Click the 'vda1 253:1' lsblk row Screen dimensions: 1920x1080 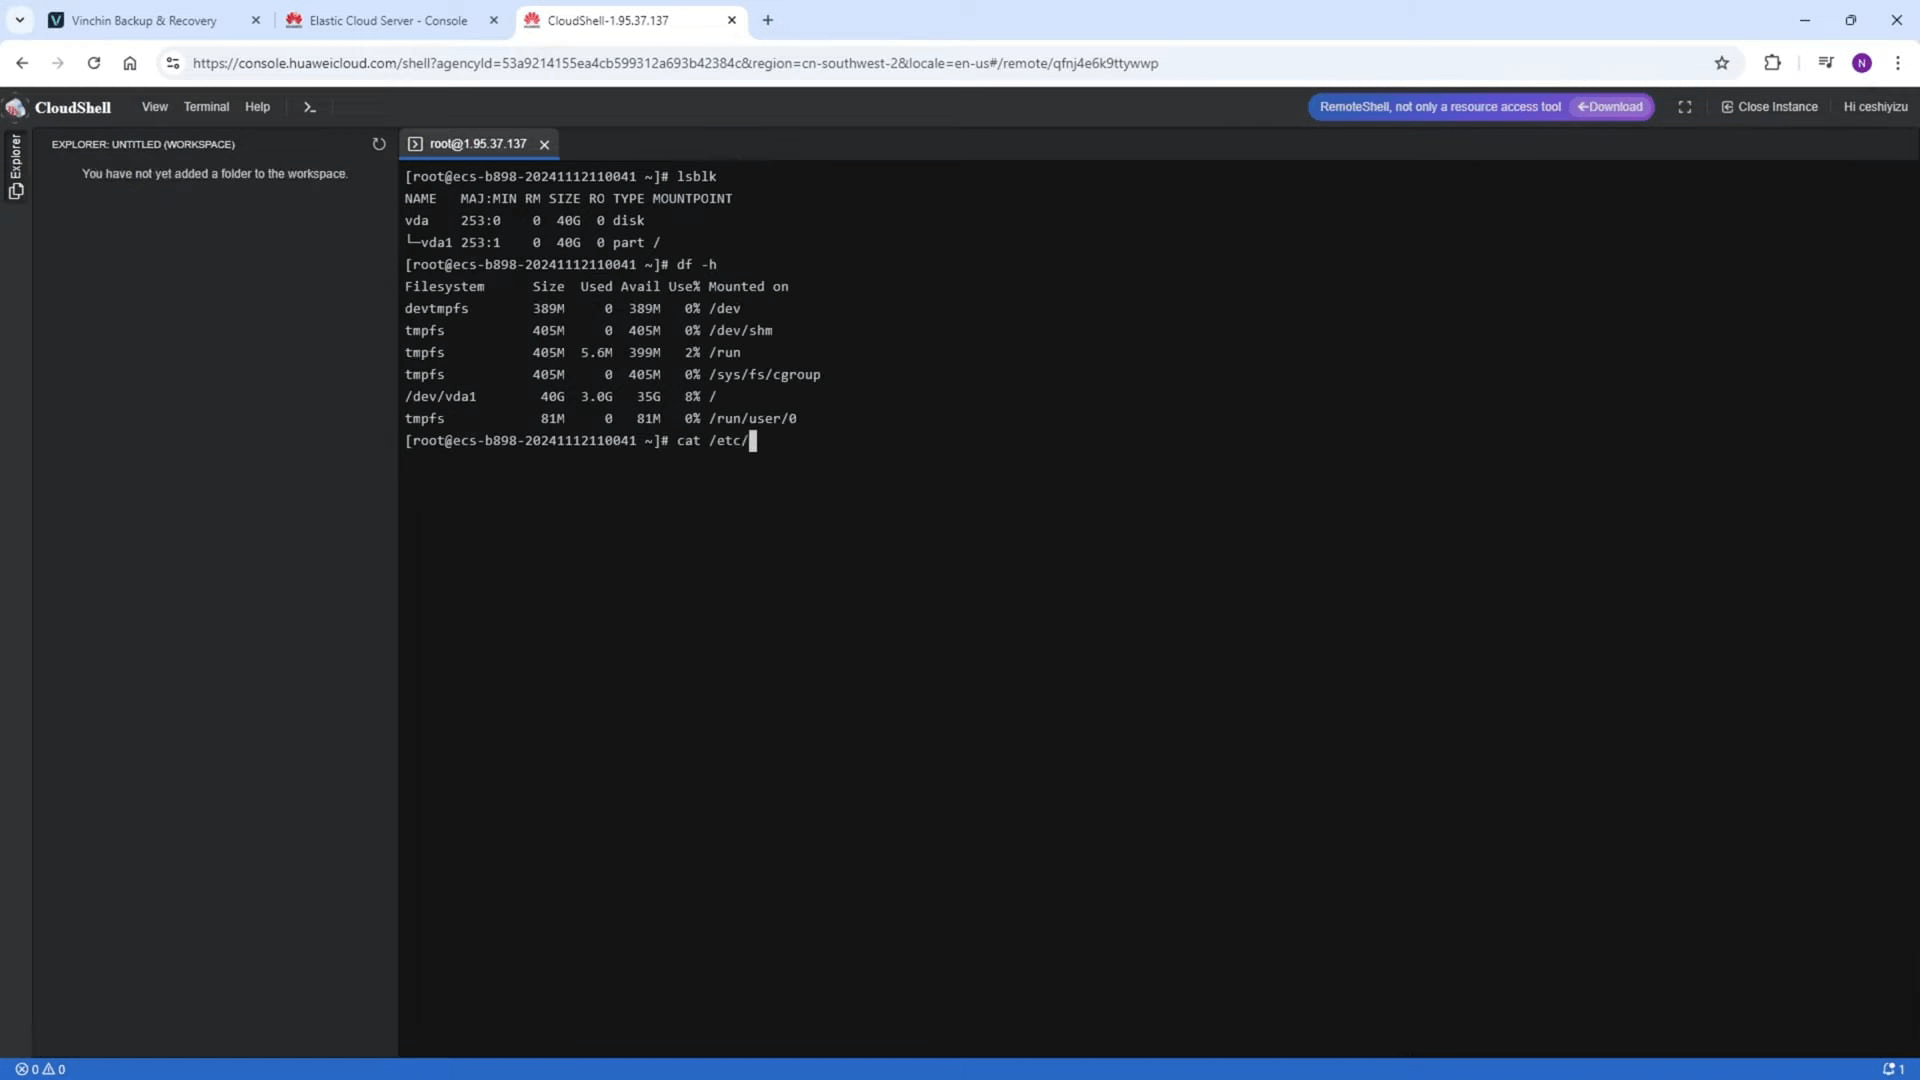point(532,243)
